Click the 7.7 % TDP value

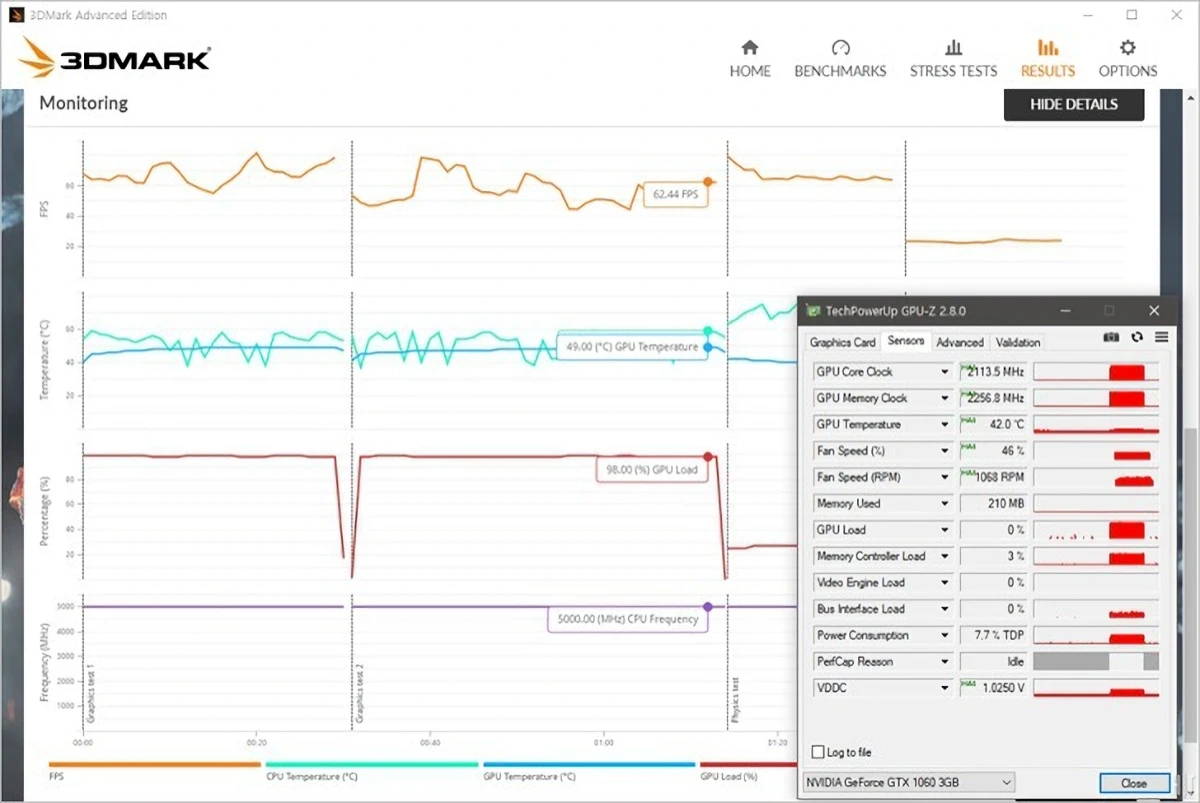993,635
